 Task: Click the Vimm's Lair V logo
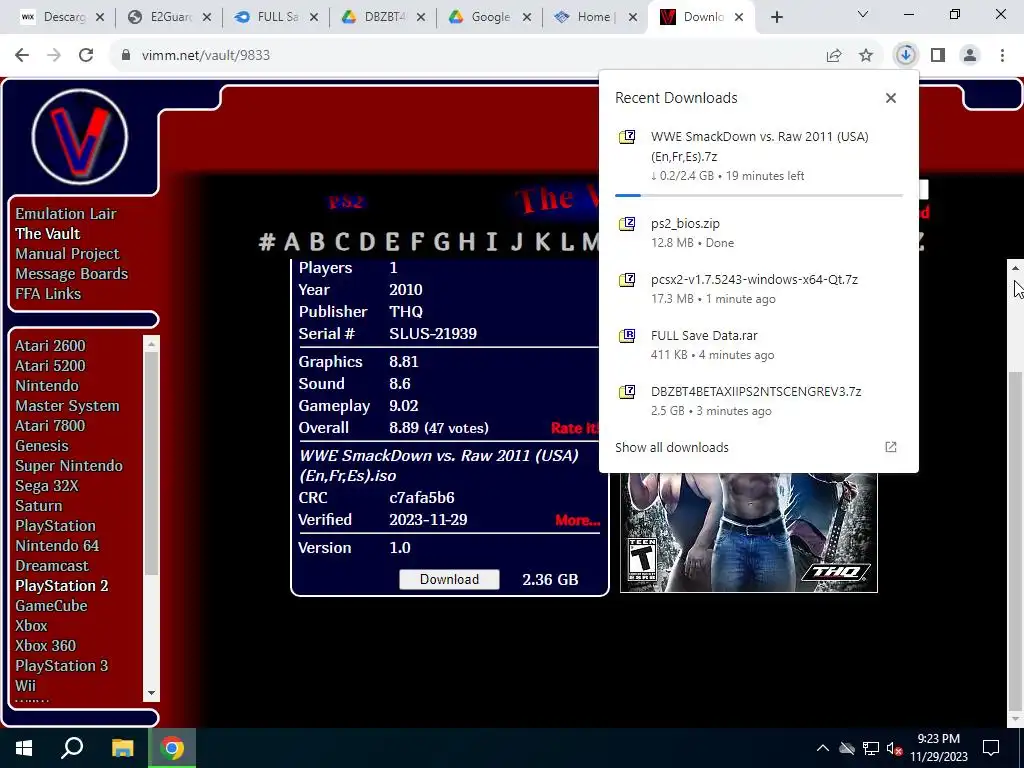point(80,136)
